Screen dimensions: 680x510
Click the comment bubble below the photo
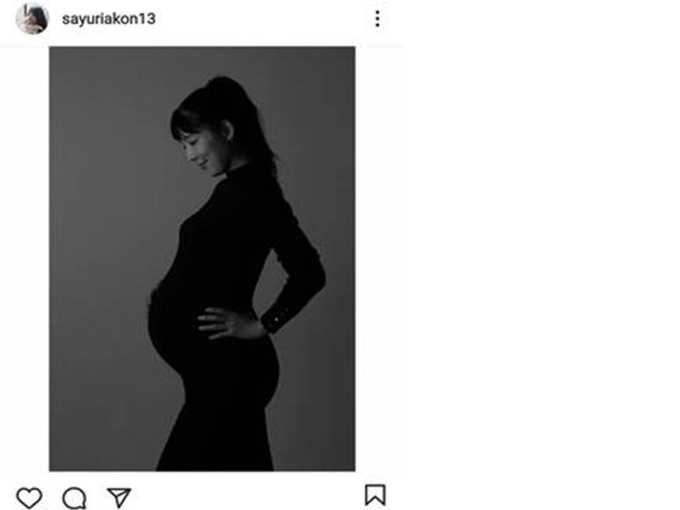coord(74,498)
